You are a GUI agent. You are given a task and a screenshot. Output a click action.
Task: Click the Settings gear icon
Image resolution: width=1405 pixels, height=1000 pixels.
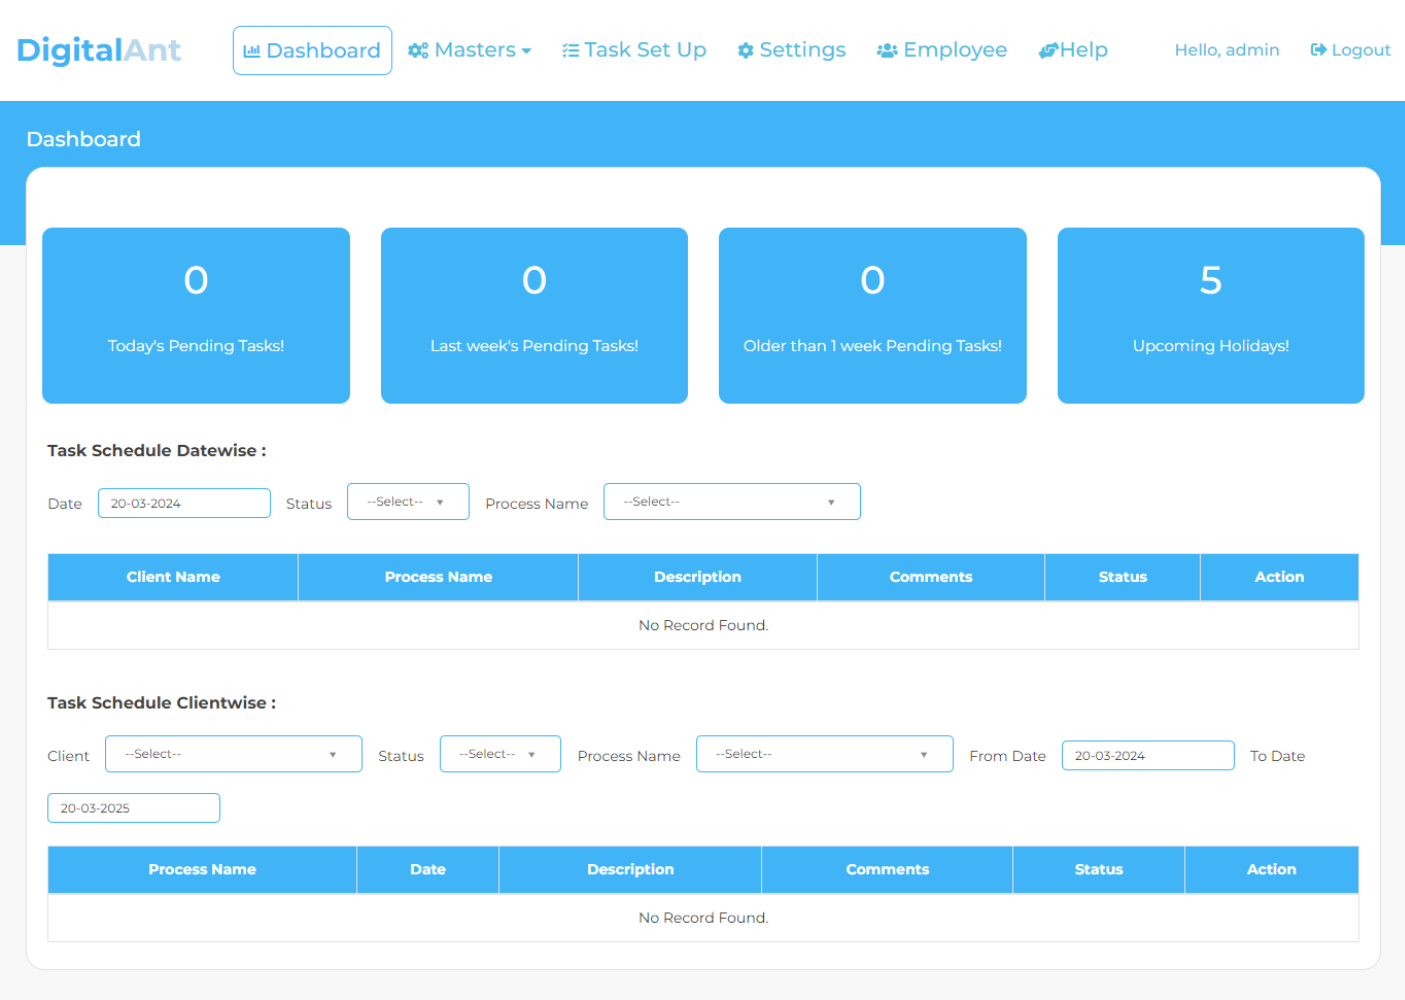pyautogui.click(x=745, y=49)
